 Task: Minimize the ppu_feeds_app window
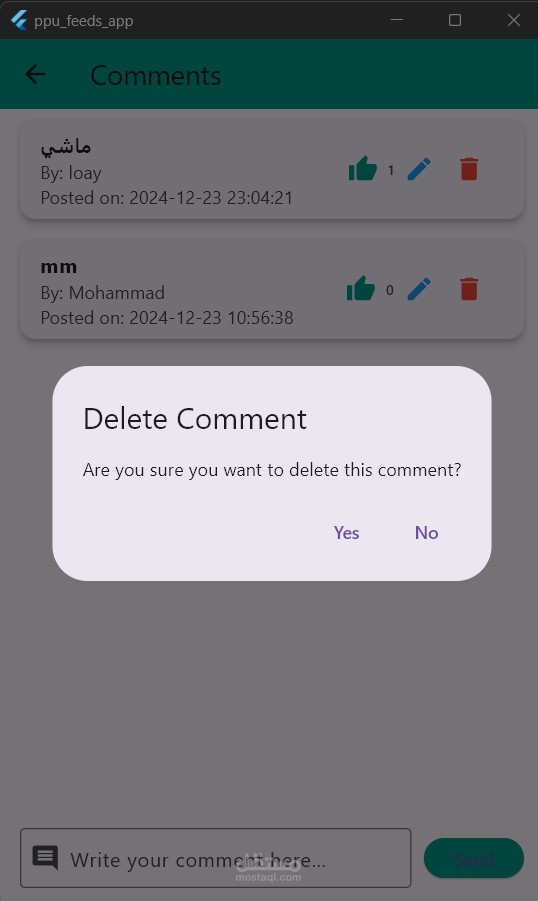397,20
